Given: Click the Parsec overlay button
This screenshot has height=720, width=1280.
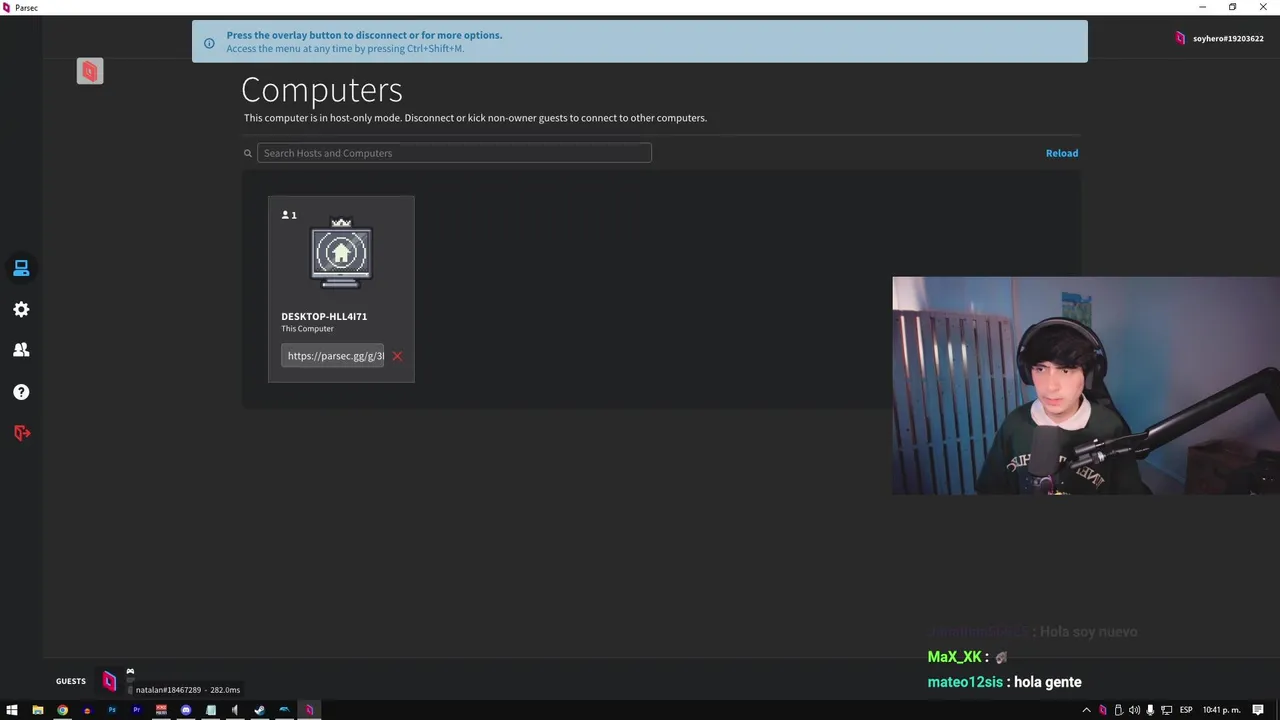Looking at the screenshot, I should (x=90, y=71).
